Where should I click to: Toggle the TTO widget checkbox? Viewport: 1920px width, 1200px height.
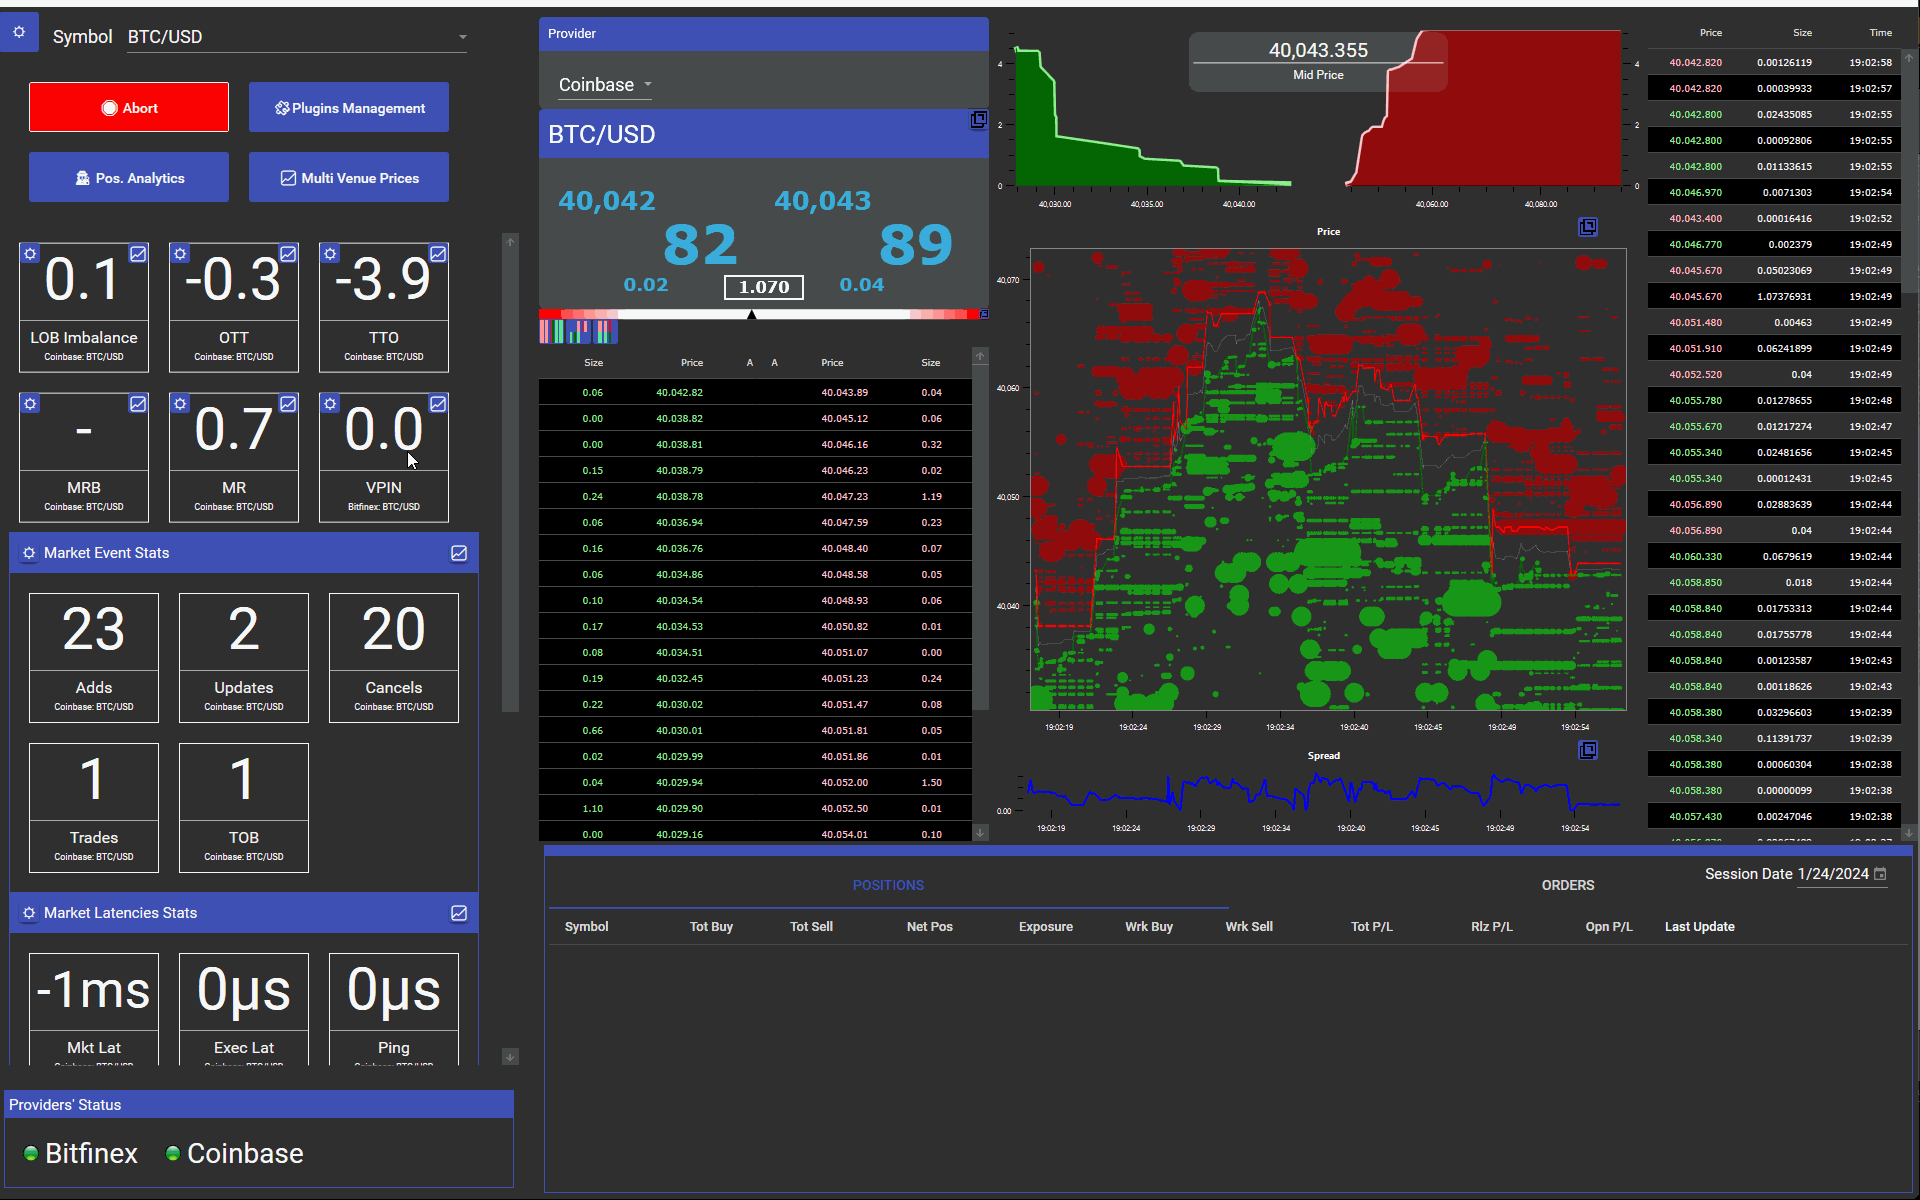pyautogui.click(x=438, y=254)
